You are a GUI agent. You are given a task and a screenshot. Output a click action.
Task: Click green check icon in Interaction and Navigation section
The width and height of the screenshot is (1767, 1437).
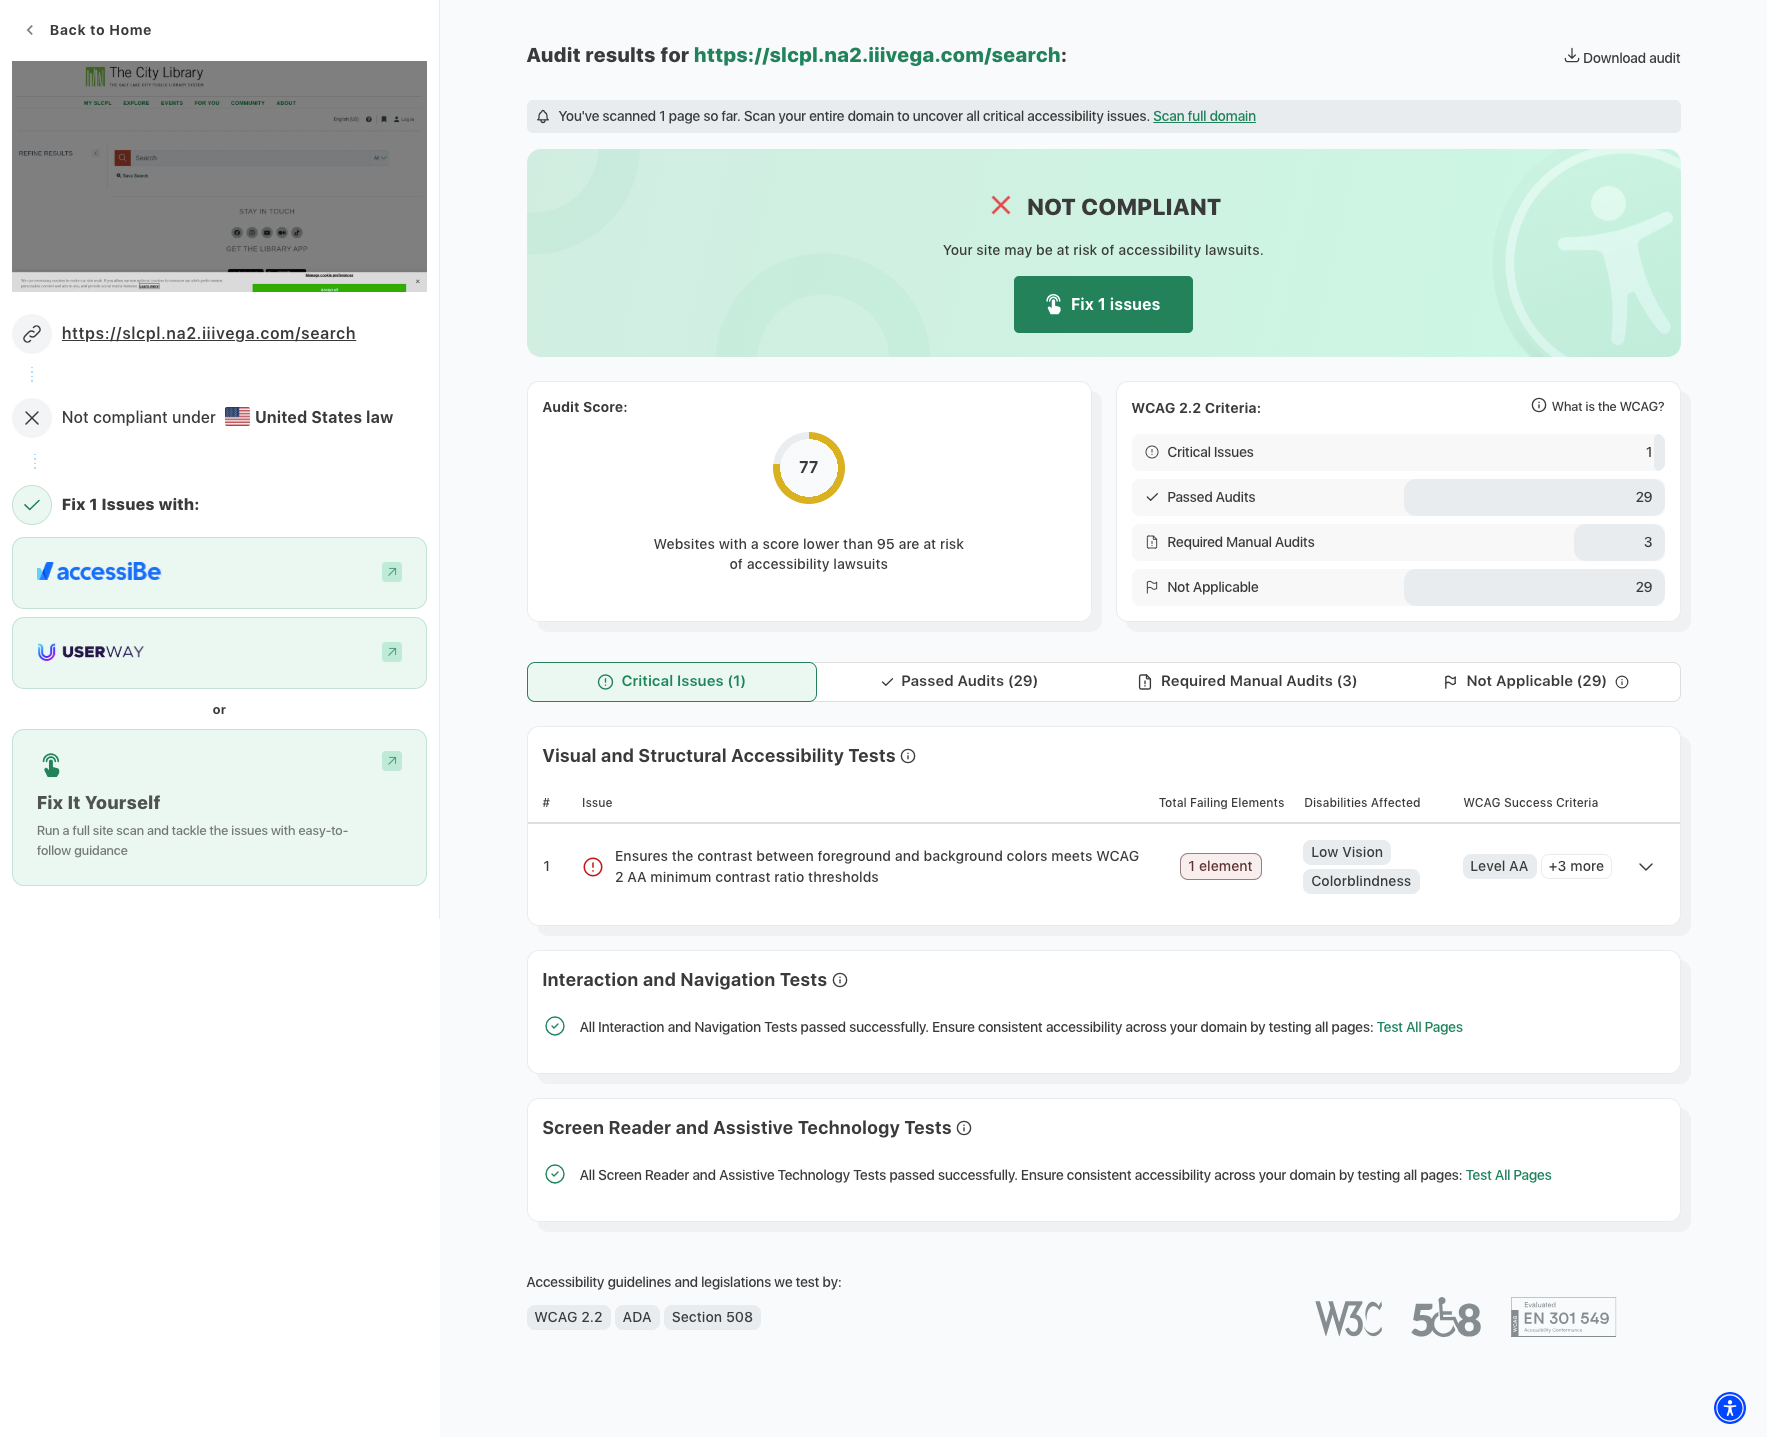tap(555, 1026)
